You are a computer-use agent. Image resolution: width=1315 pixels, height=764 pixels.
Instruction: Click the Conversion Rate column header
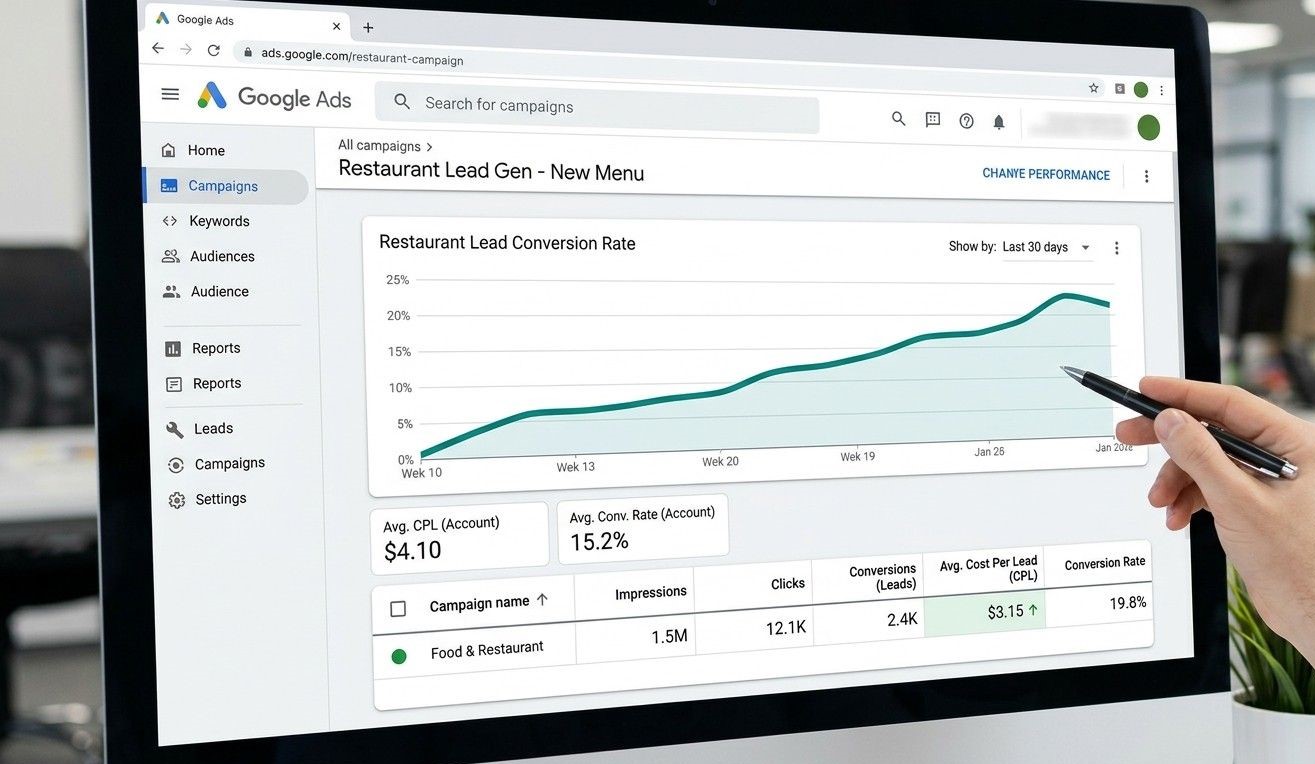(x=1105, y=563)
